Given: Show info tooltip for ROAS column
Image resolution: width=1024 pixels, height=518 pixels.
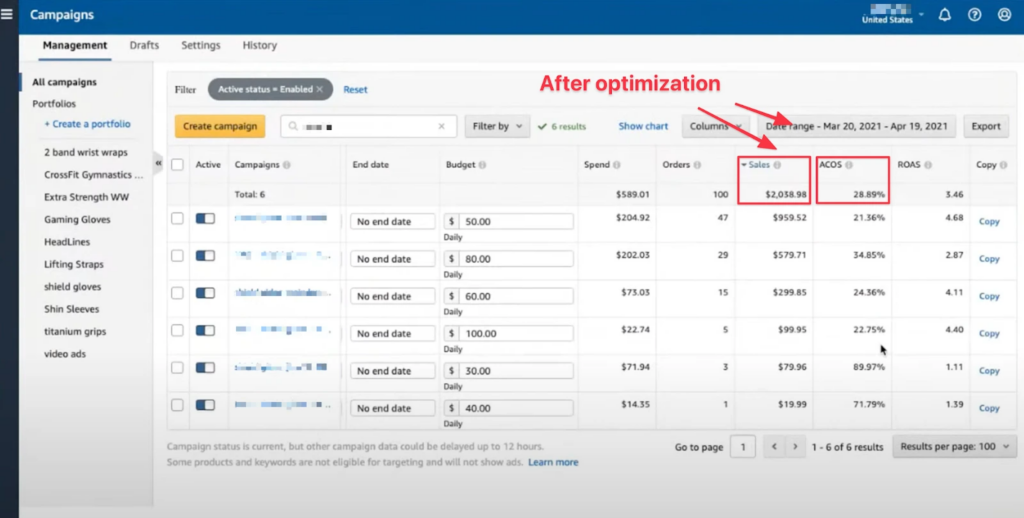Looking at the screenshot, I should 928,165.
